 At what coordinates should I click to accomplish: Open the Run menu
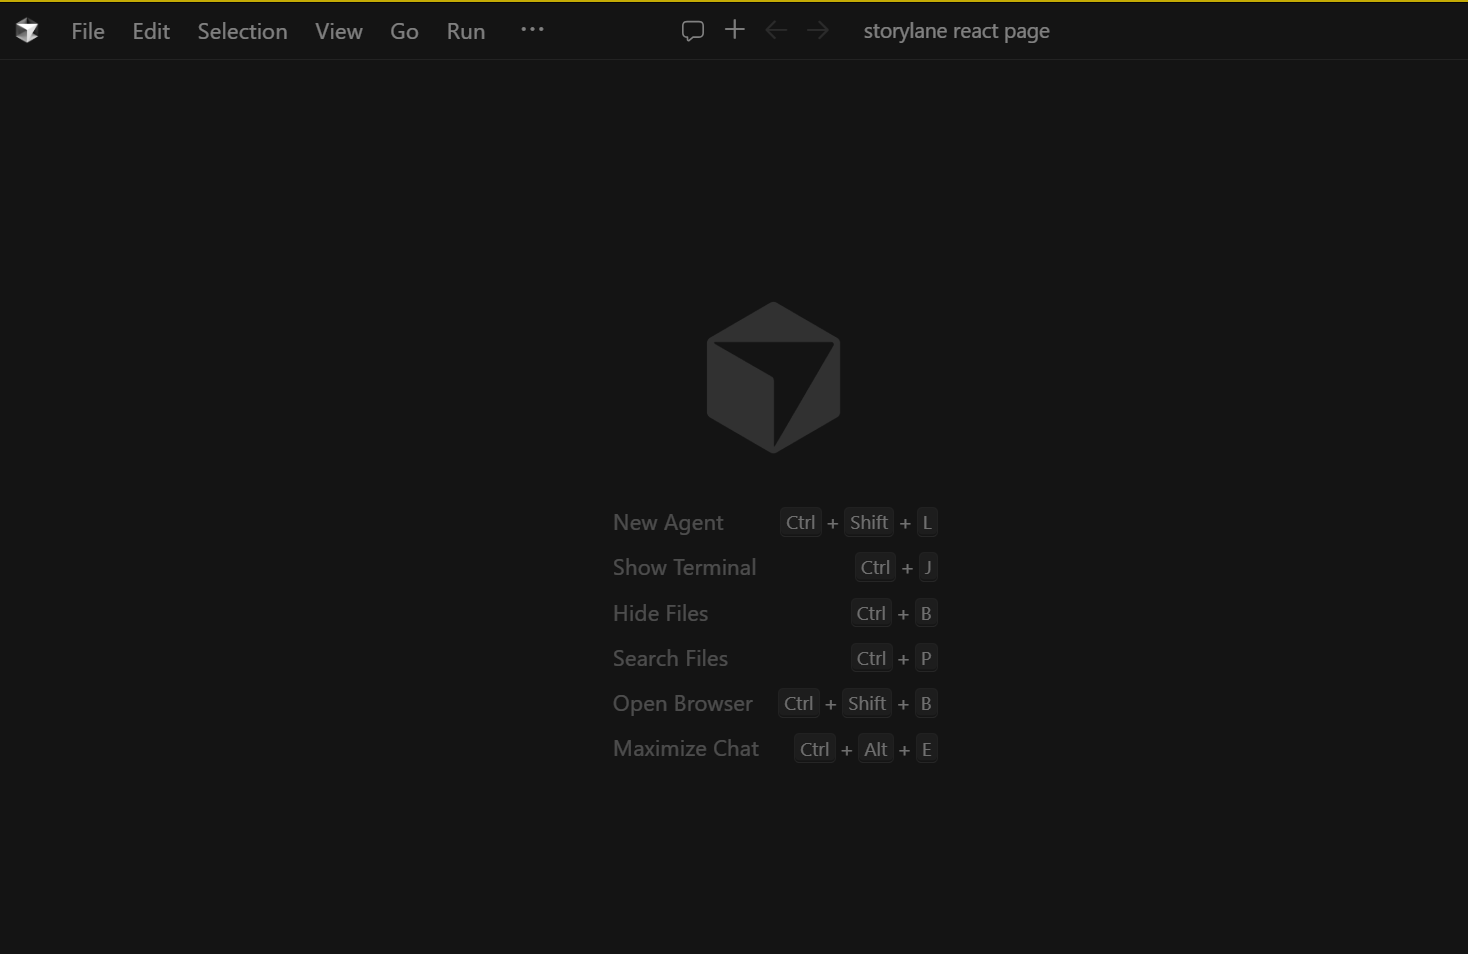(x=466, y=31)
